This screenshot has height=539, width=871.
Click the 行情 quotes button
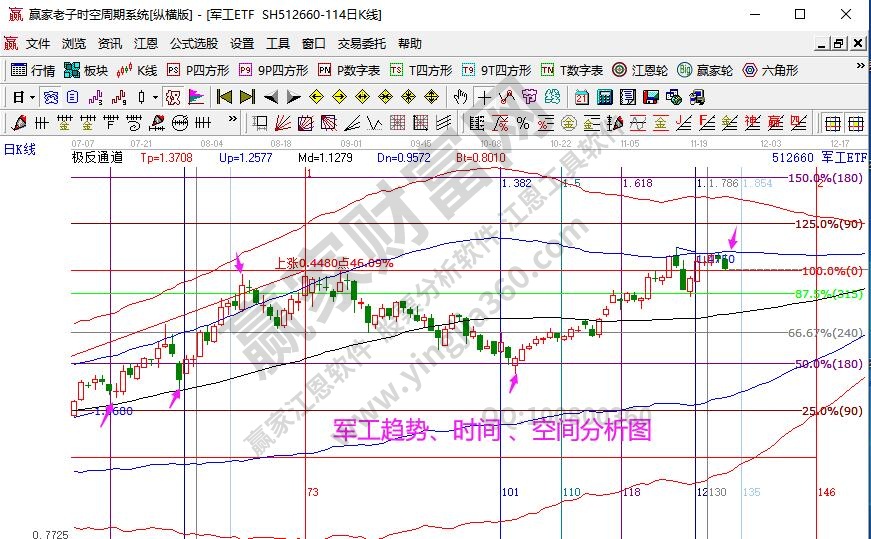coord(33,70)
